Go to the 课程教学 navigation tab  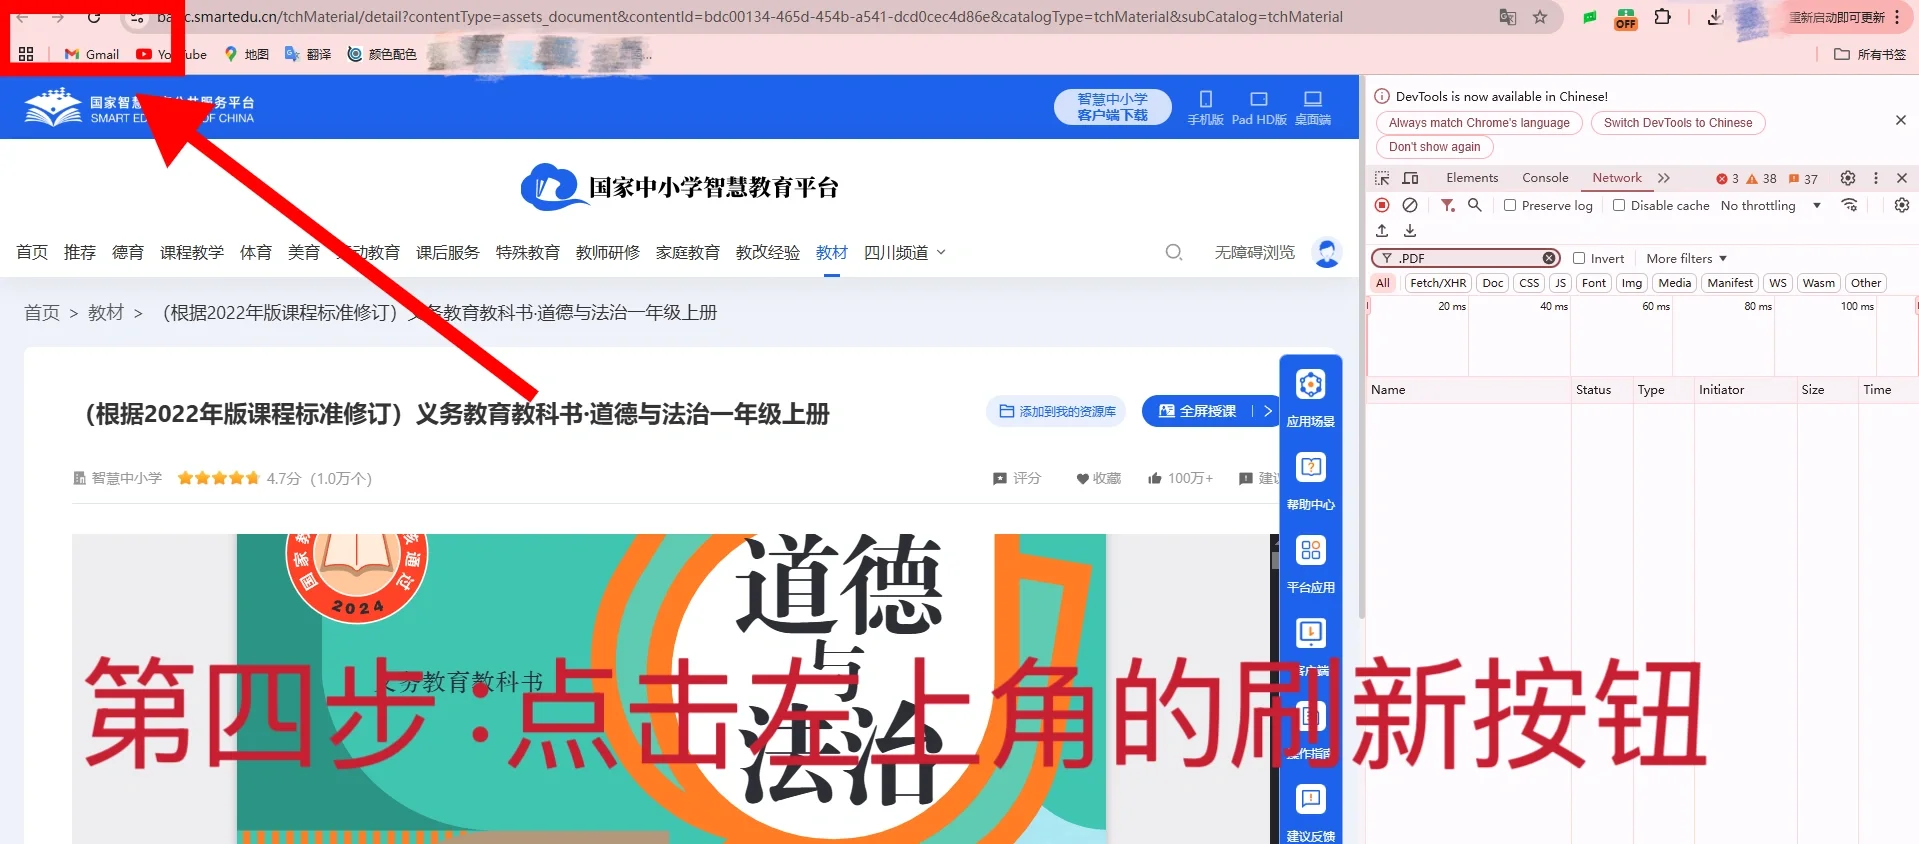tap(192, 252)
